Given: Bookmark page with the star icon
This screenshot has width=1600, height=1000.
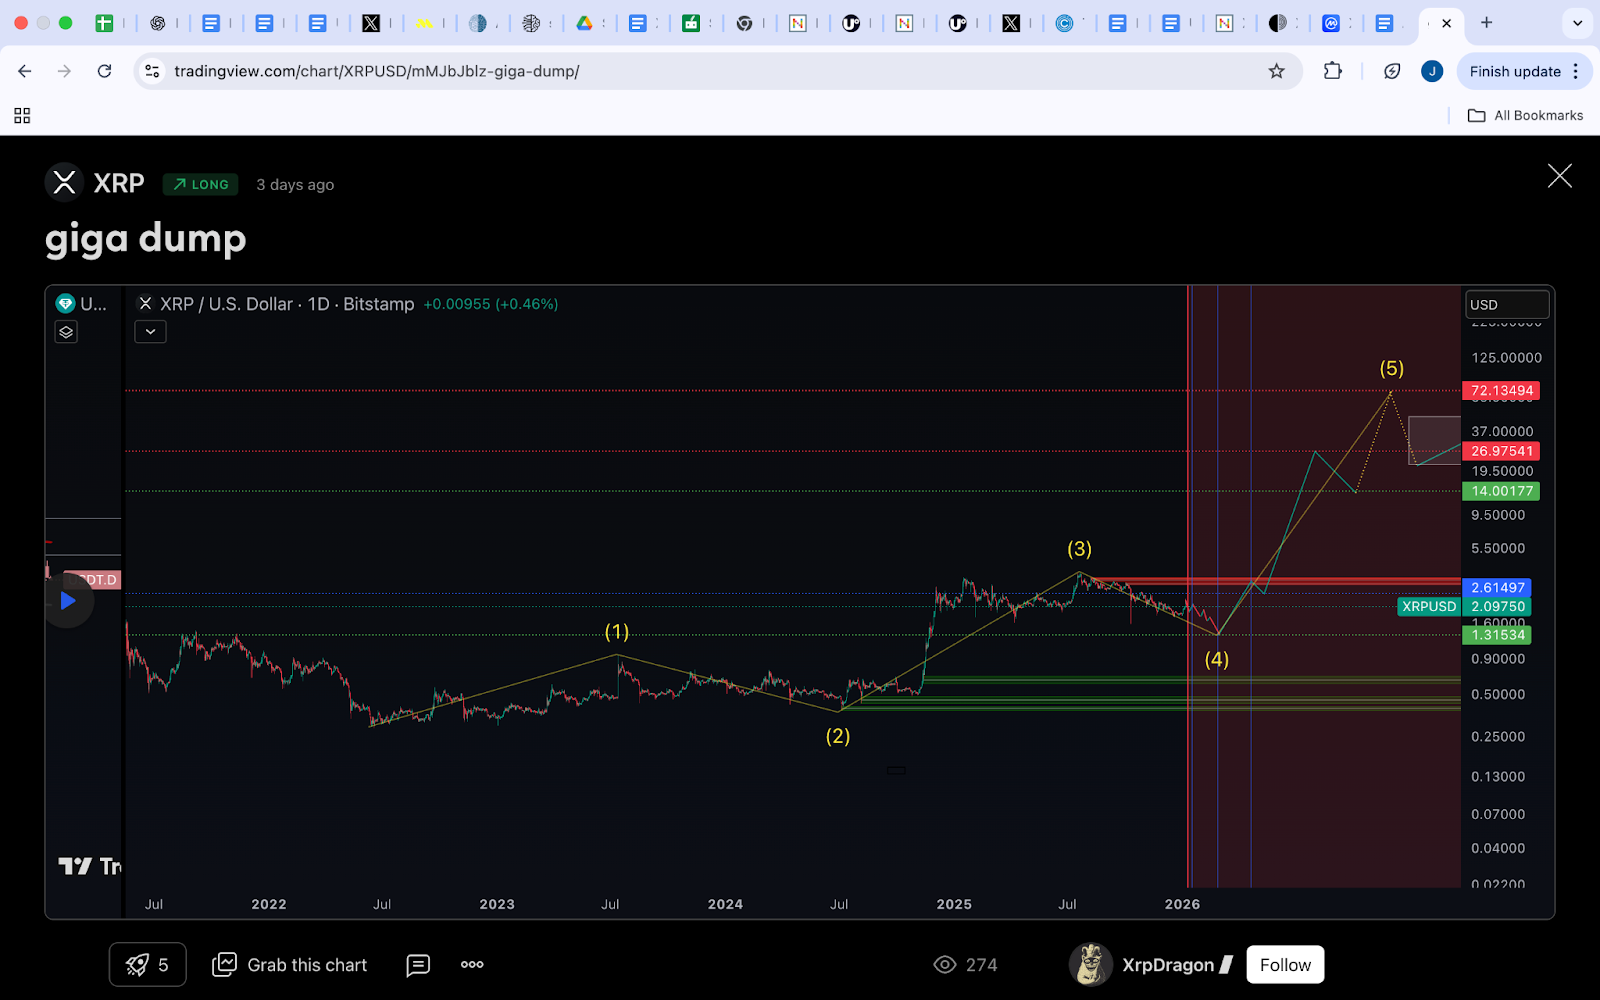Looking at the screenshot, I should pyautogui.click(x=1276, y=71).
